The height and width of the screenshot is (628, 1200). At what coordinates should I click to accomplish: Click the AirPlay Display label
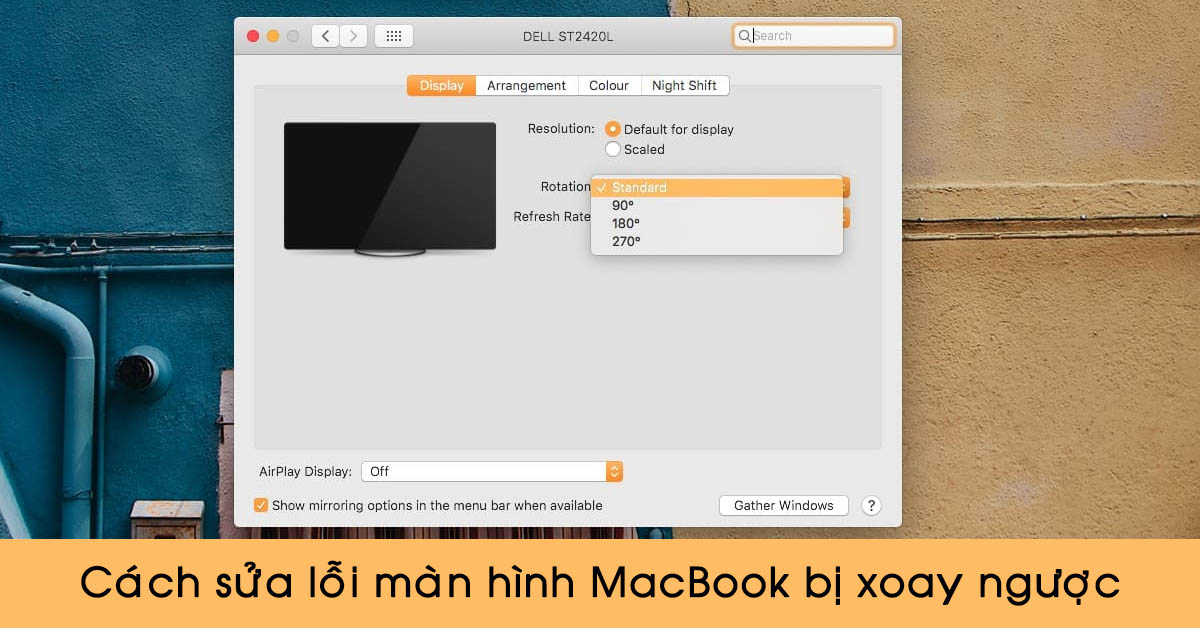(305, 471)
